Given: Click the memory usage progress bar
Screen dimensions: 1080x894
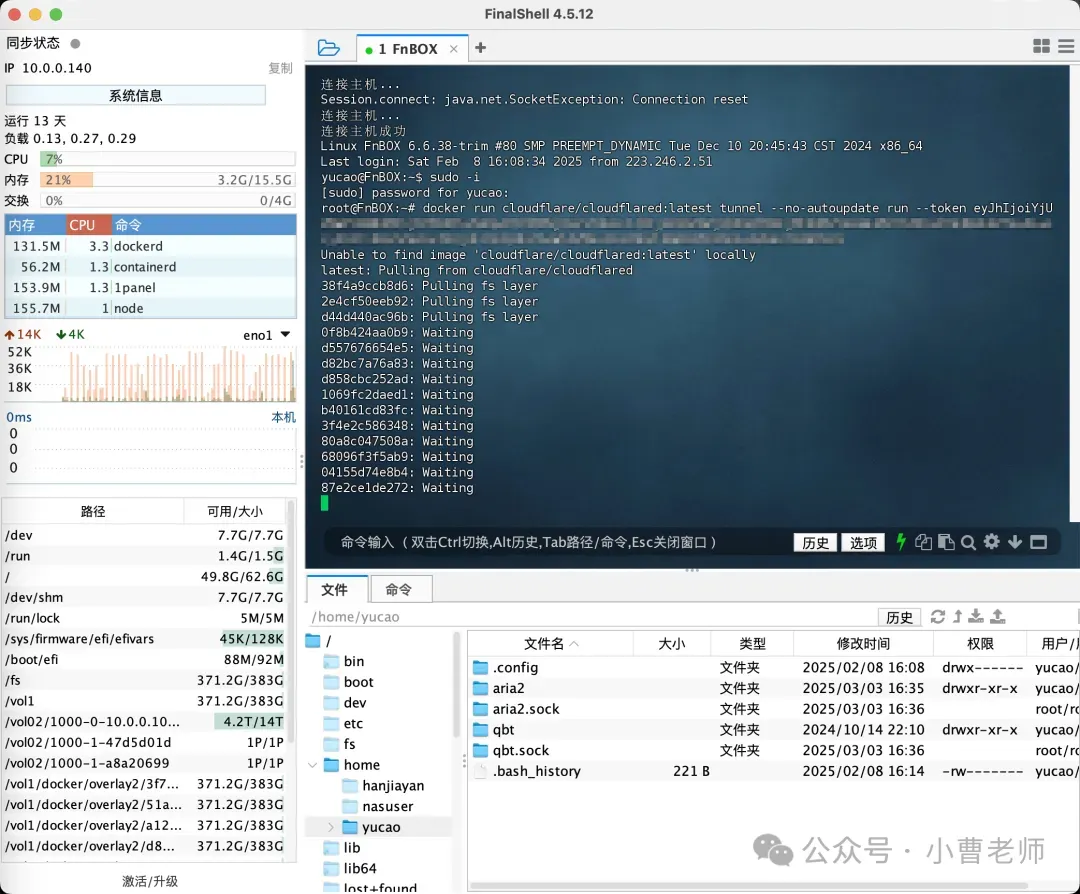Looking at the screenshot, I should point(167,180).
